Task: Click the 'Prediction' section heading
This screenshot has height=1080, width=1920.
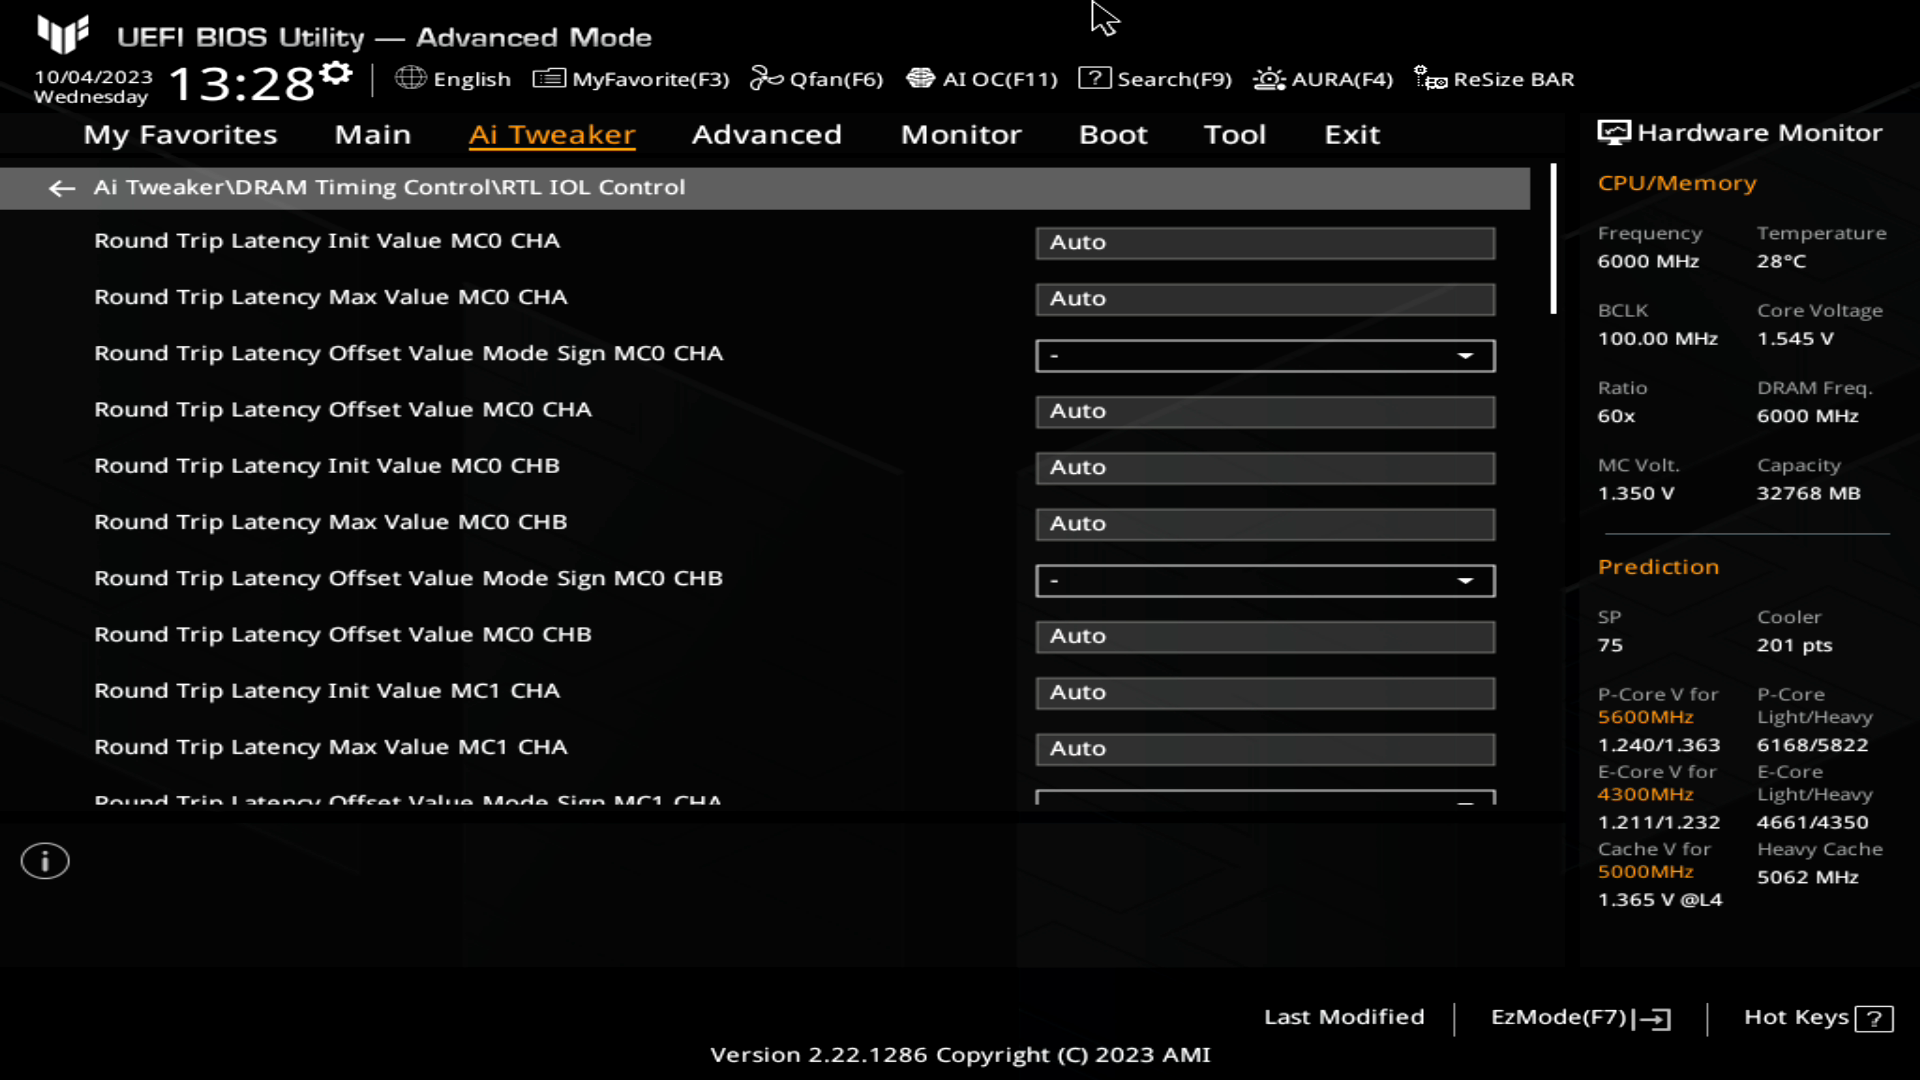Action: (1658, 567)
